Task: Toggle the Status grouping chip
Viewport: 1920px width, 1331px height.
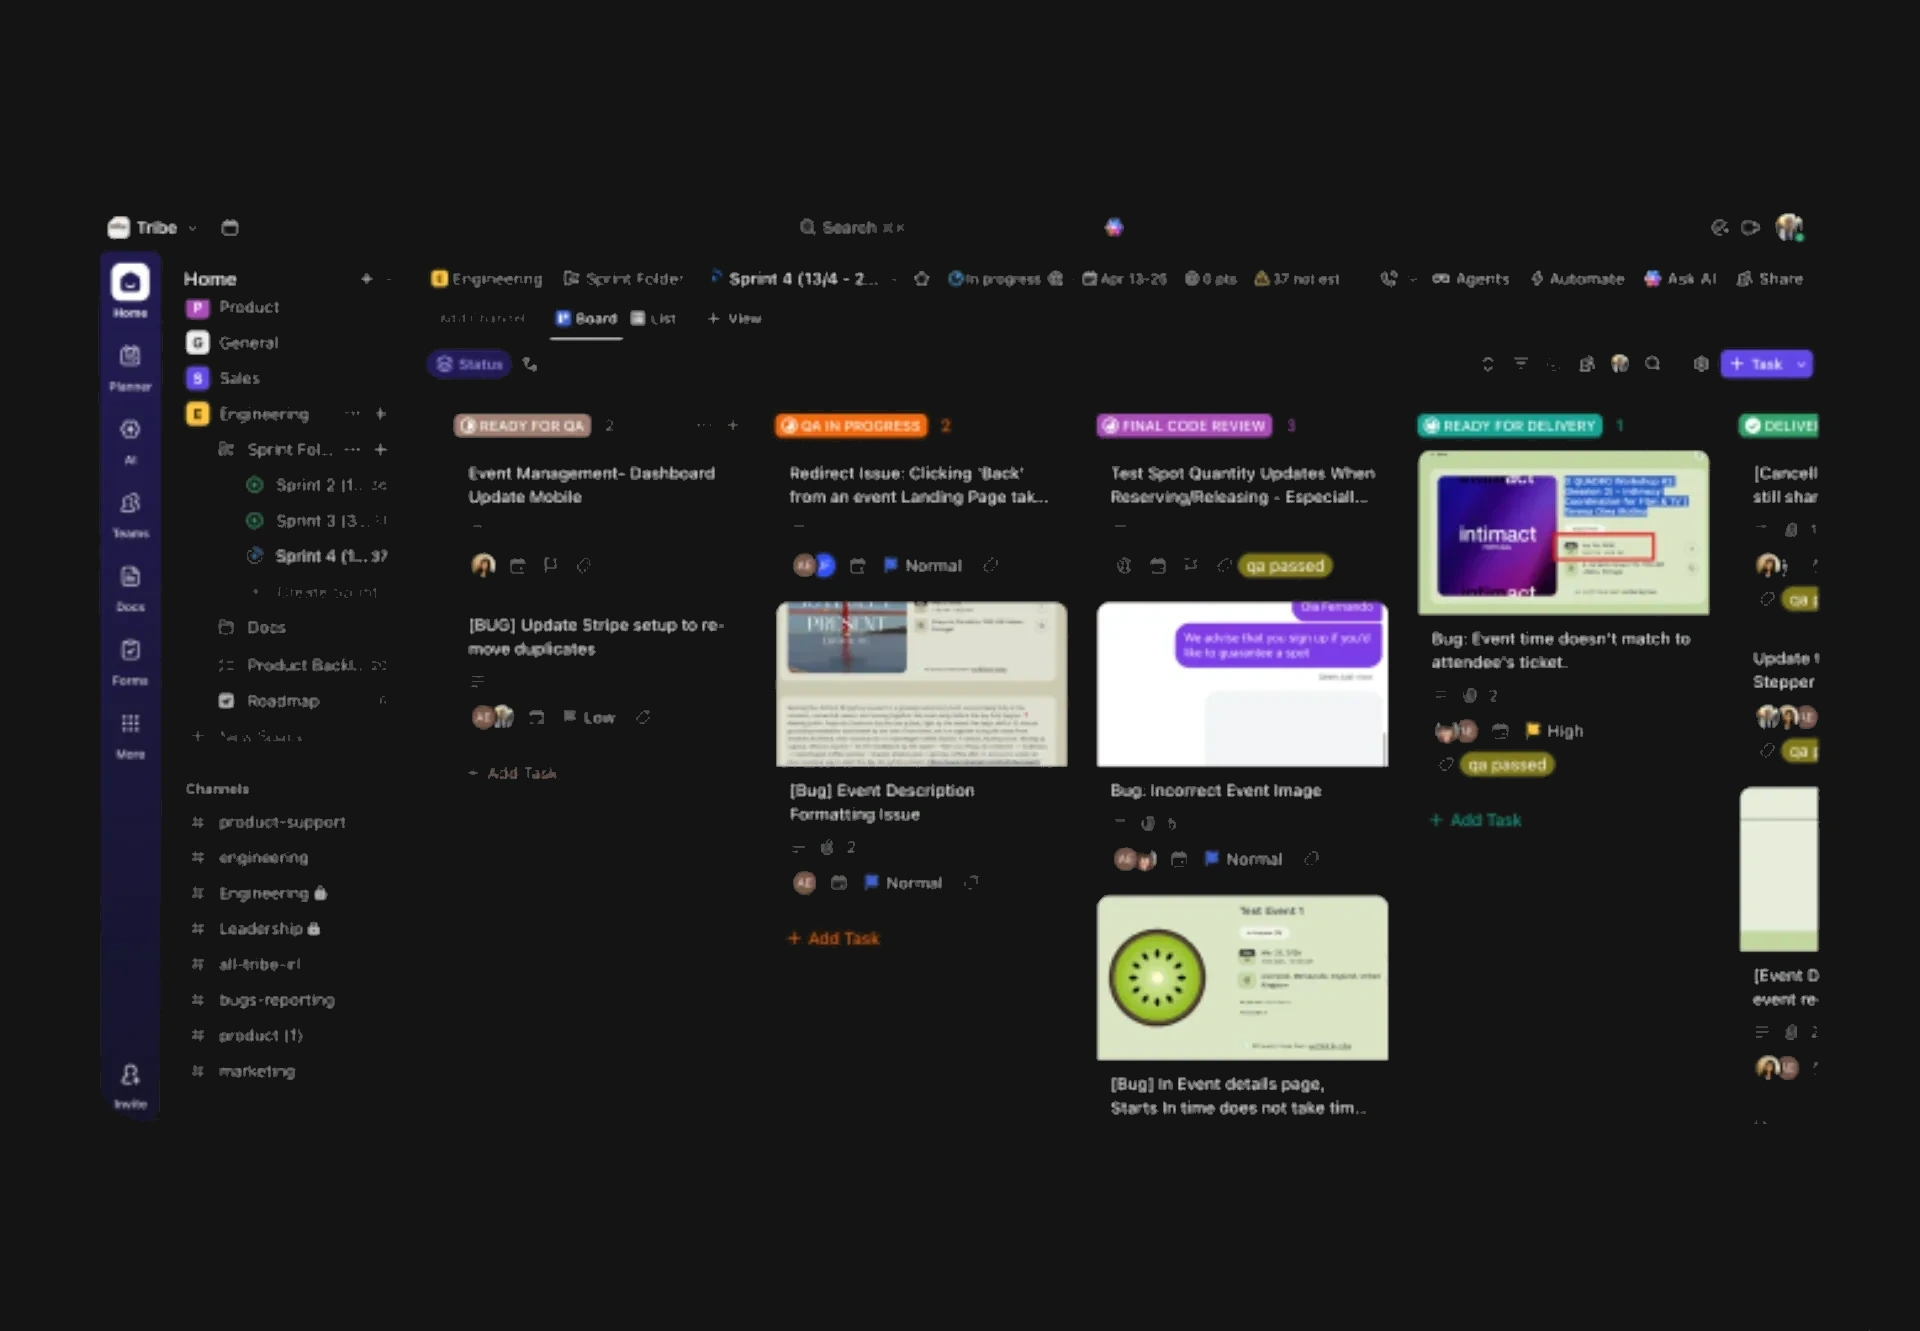Action: click(468, 363)
